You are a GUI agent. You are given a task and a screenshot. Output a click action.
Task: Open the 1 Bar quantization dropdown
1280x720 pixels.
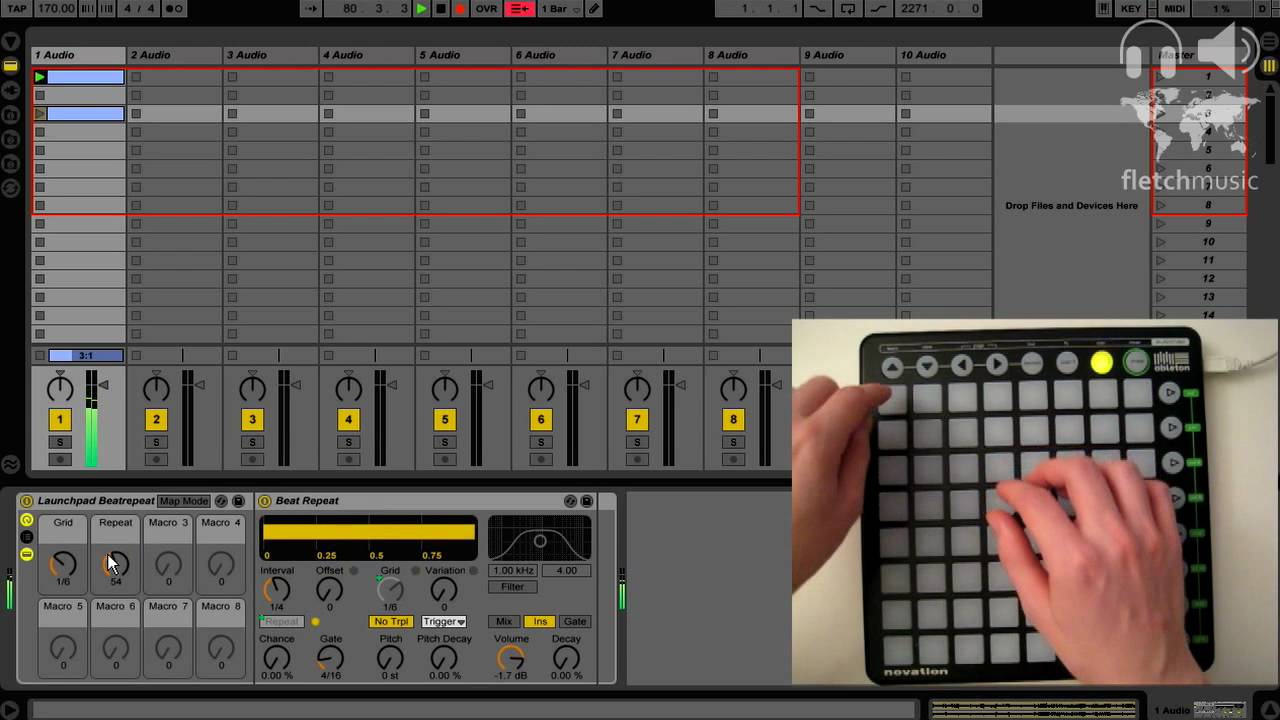pos(560,9)
